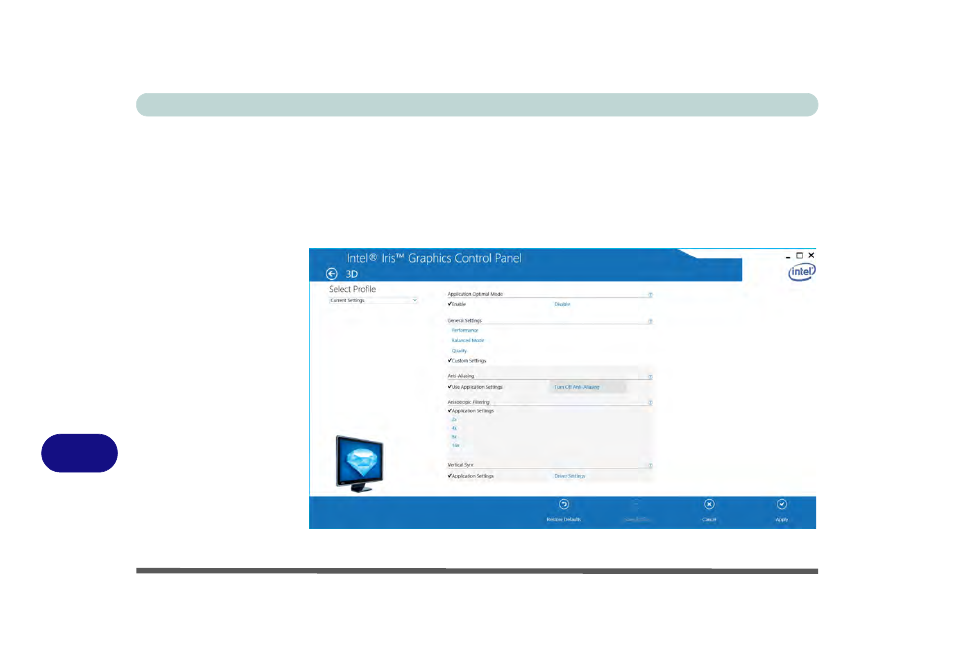Click the Application Optimal Mode heading
This screenshot has width=954, height=672.
[x=475, y=294]
